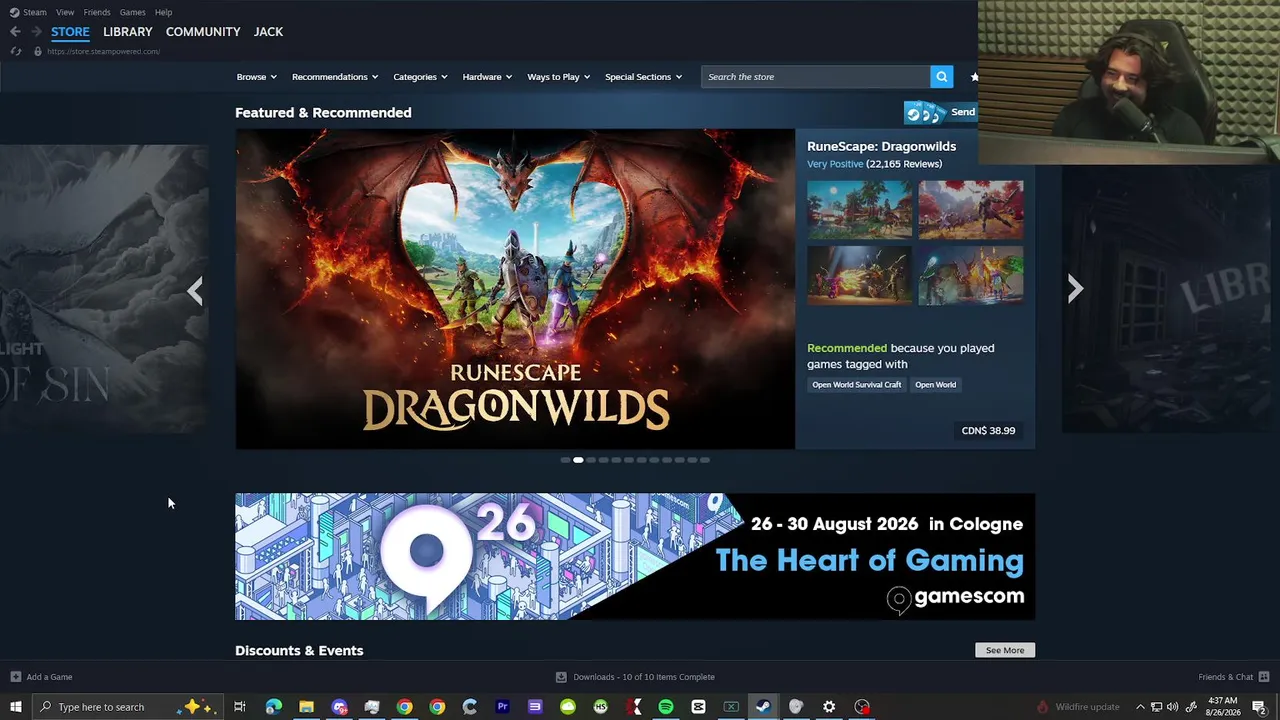Screen dimensions: 1280x720
Task: Click the Steam logo in the menu bar
Action: point(14,12)
